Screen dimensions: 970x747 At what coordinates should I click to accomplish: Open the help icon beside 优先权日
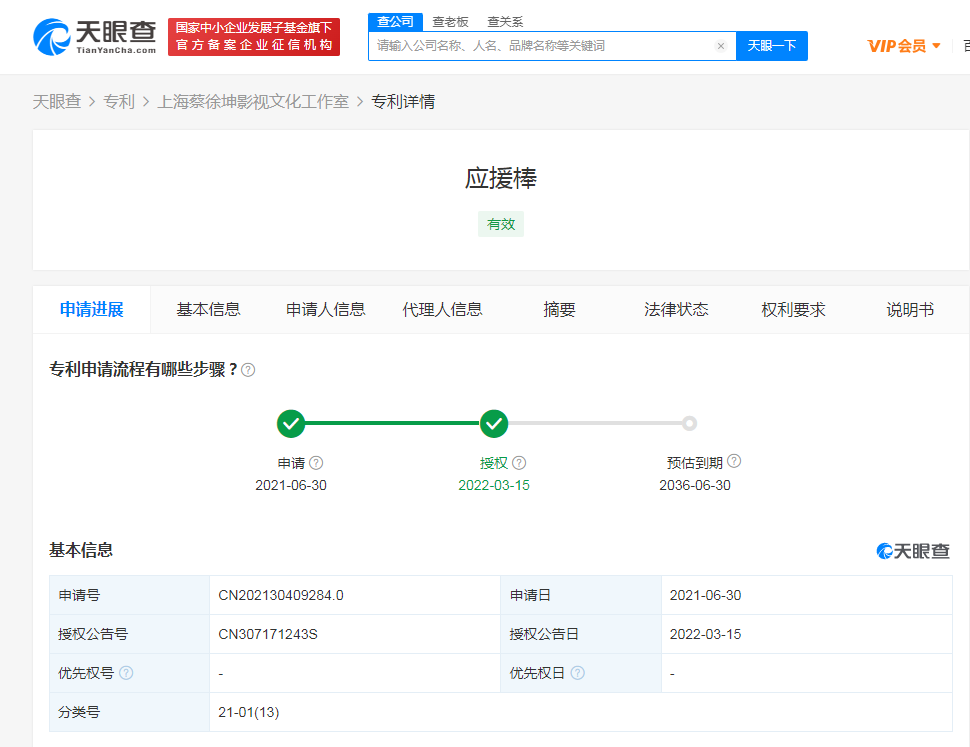point(577,673)
